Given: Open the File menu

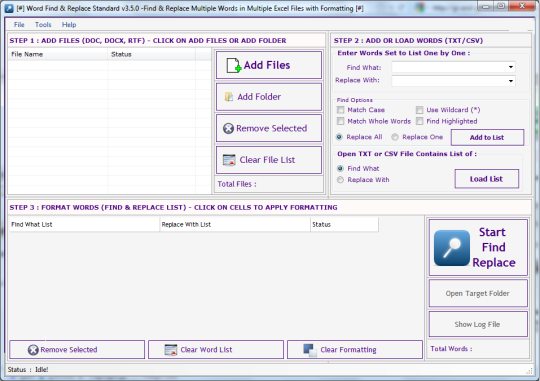Looking at the screenshot, I should (x=19, y=24).
